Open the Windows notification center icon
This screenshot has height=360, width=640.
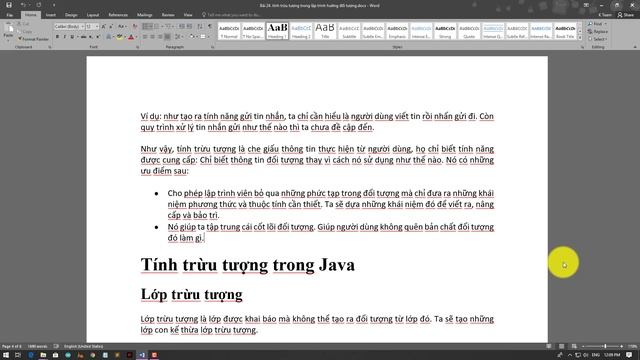[629, 355]
